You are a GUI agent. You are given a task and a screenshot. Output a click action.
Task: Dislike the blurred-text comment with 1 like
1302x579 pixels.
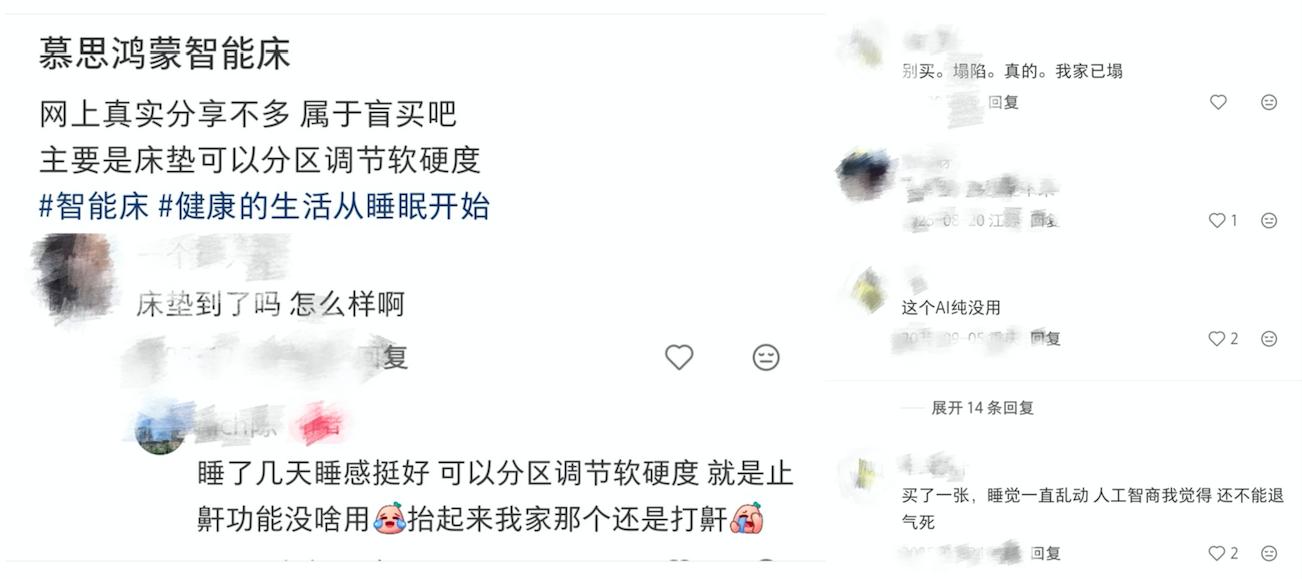coord(1269,220)
